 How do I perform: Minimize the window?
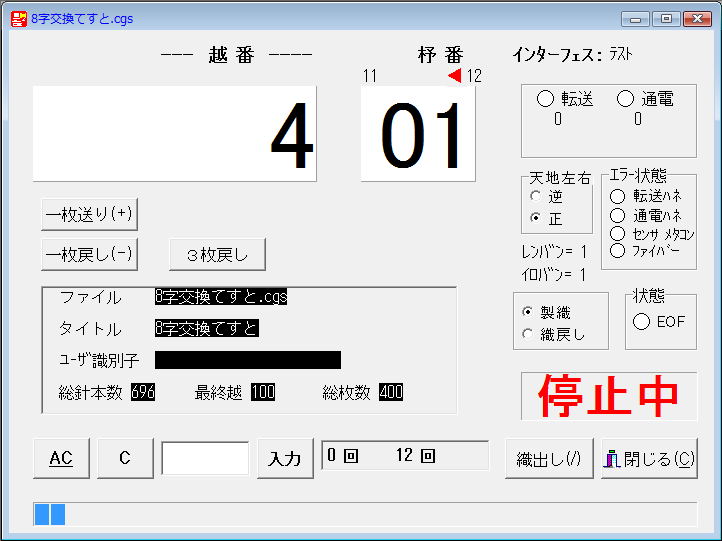click(635, 19)
